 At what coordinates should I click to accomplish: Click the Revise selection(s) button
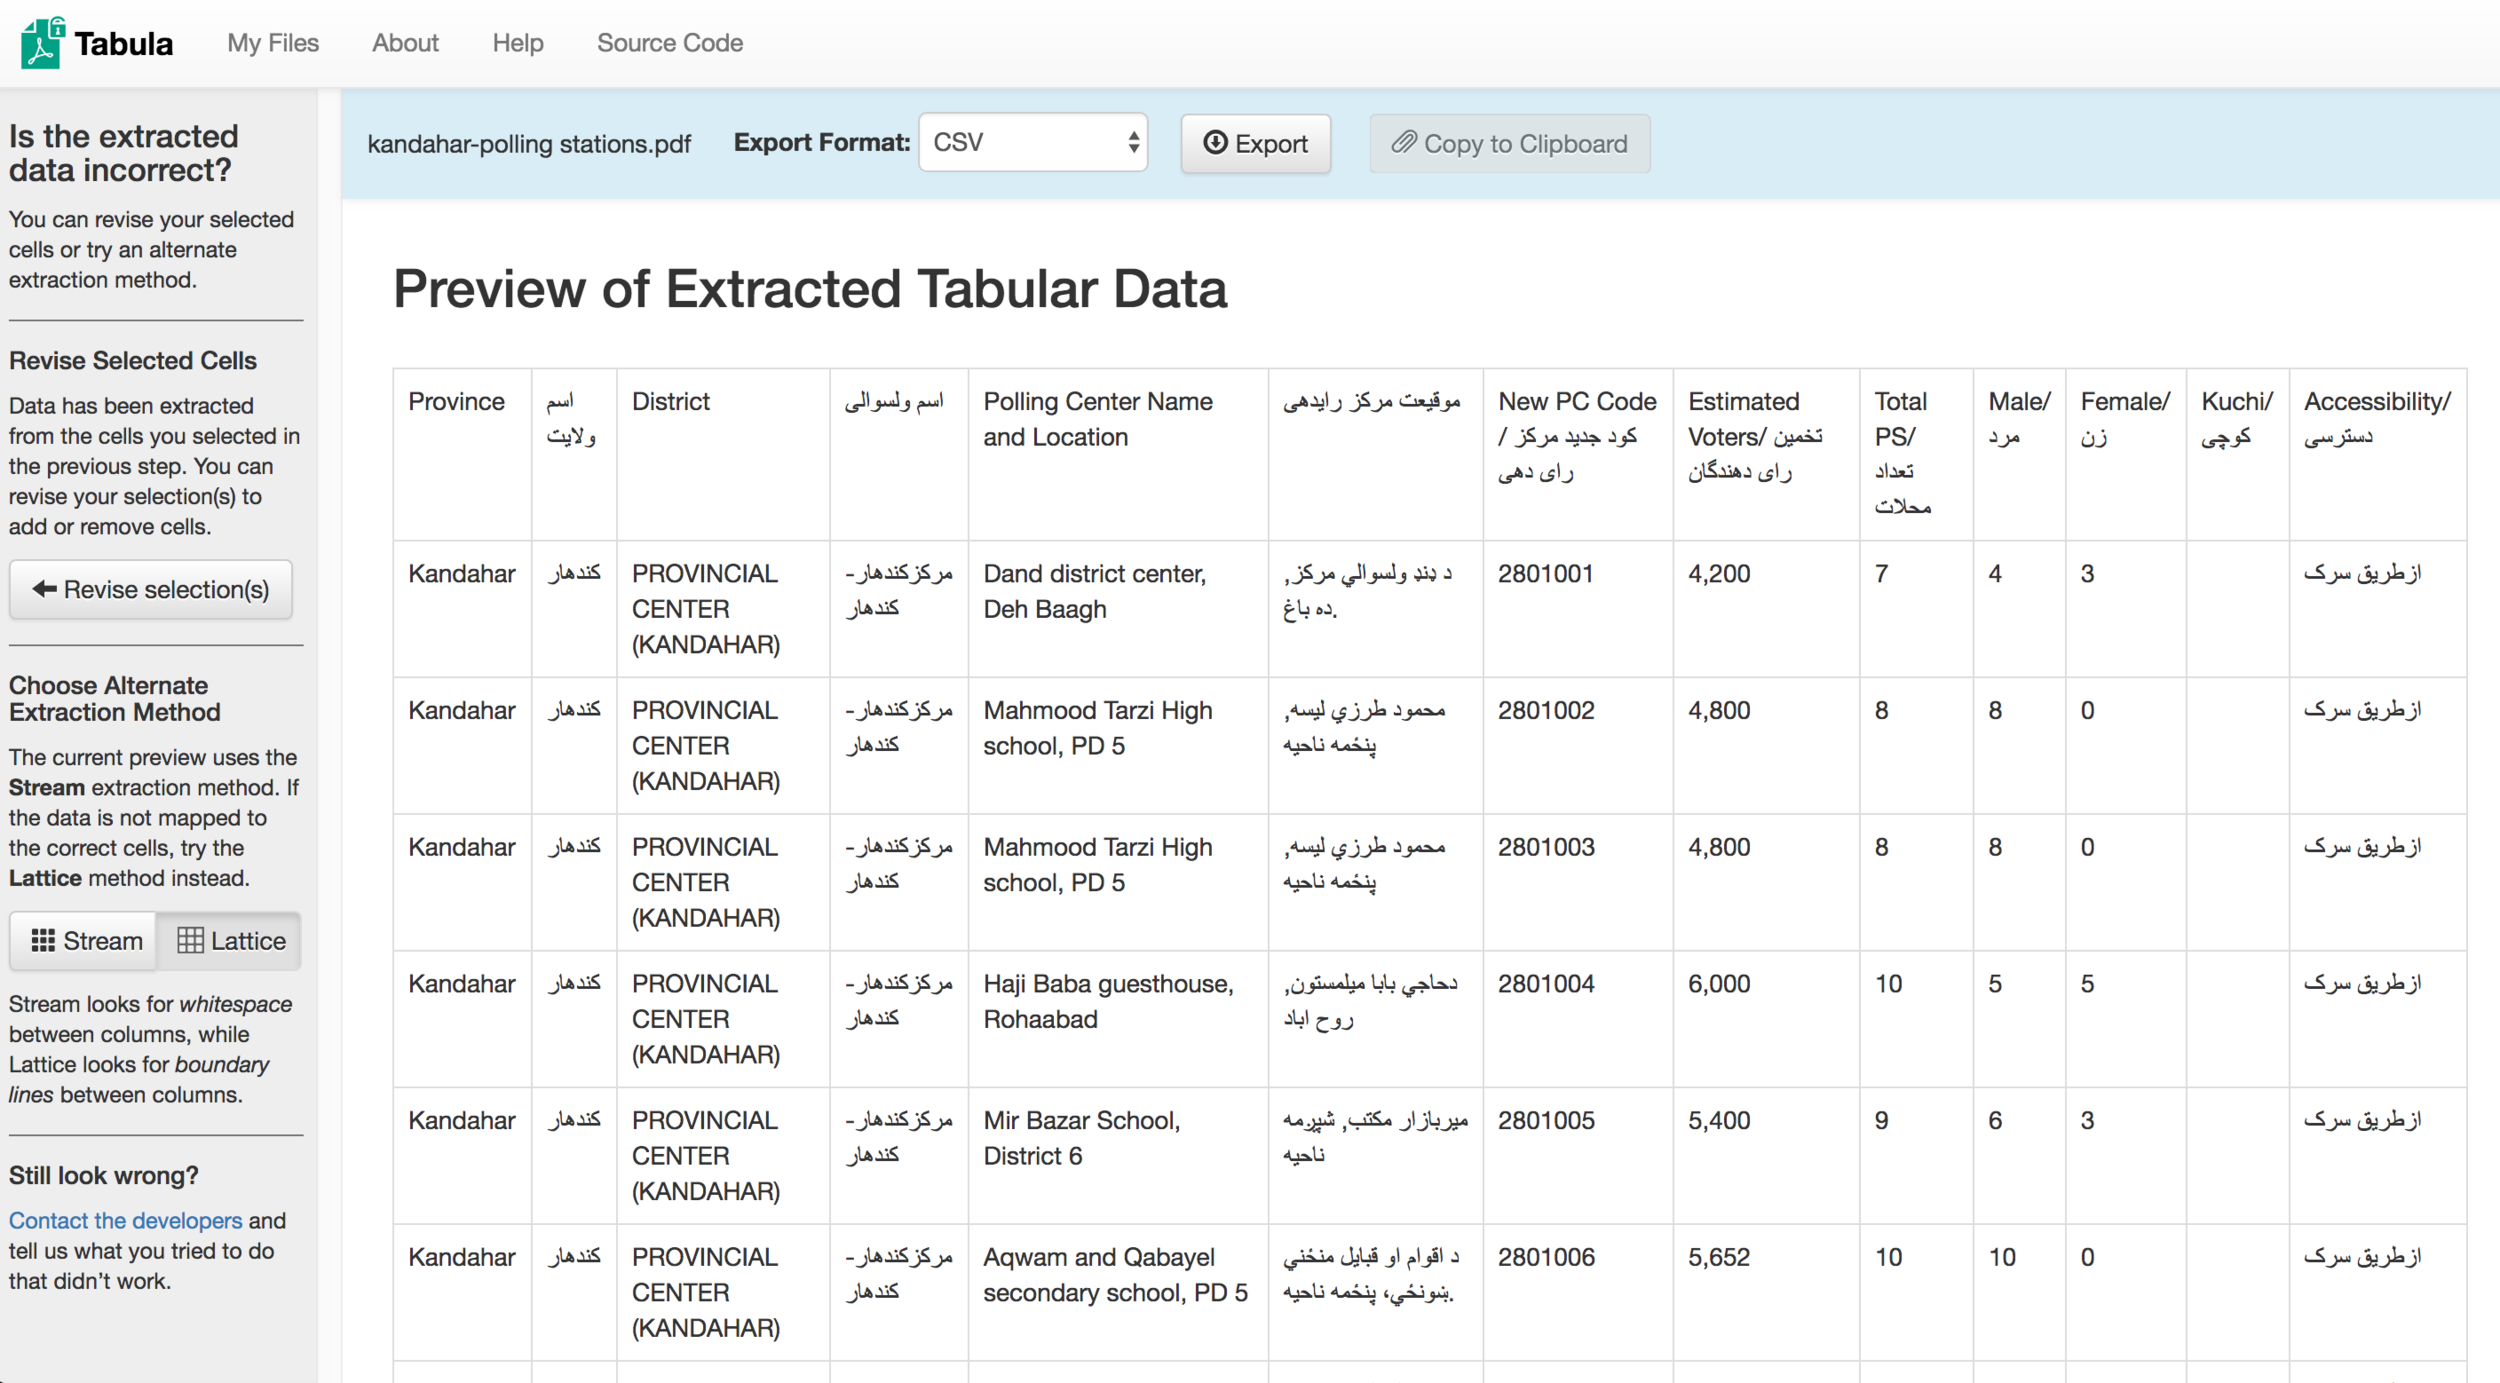pos(151,589)
